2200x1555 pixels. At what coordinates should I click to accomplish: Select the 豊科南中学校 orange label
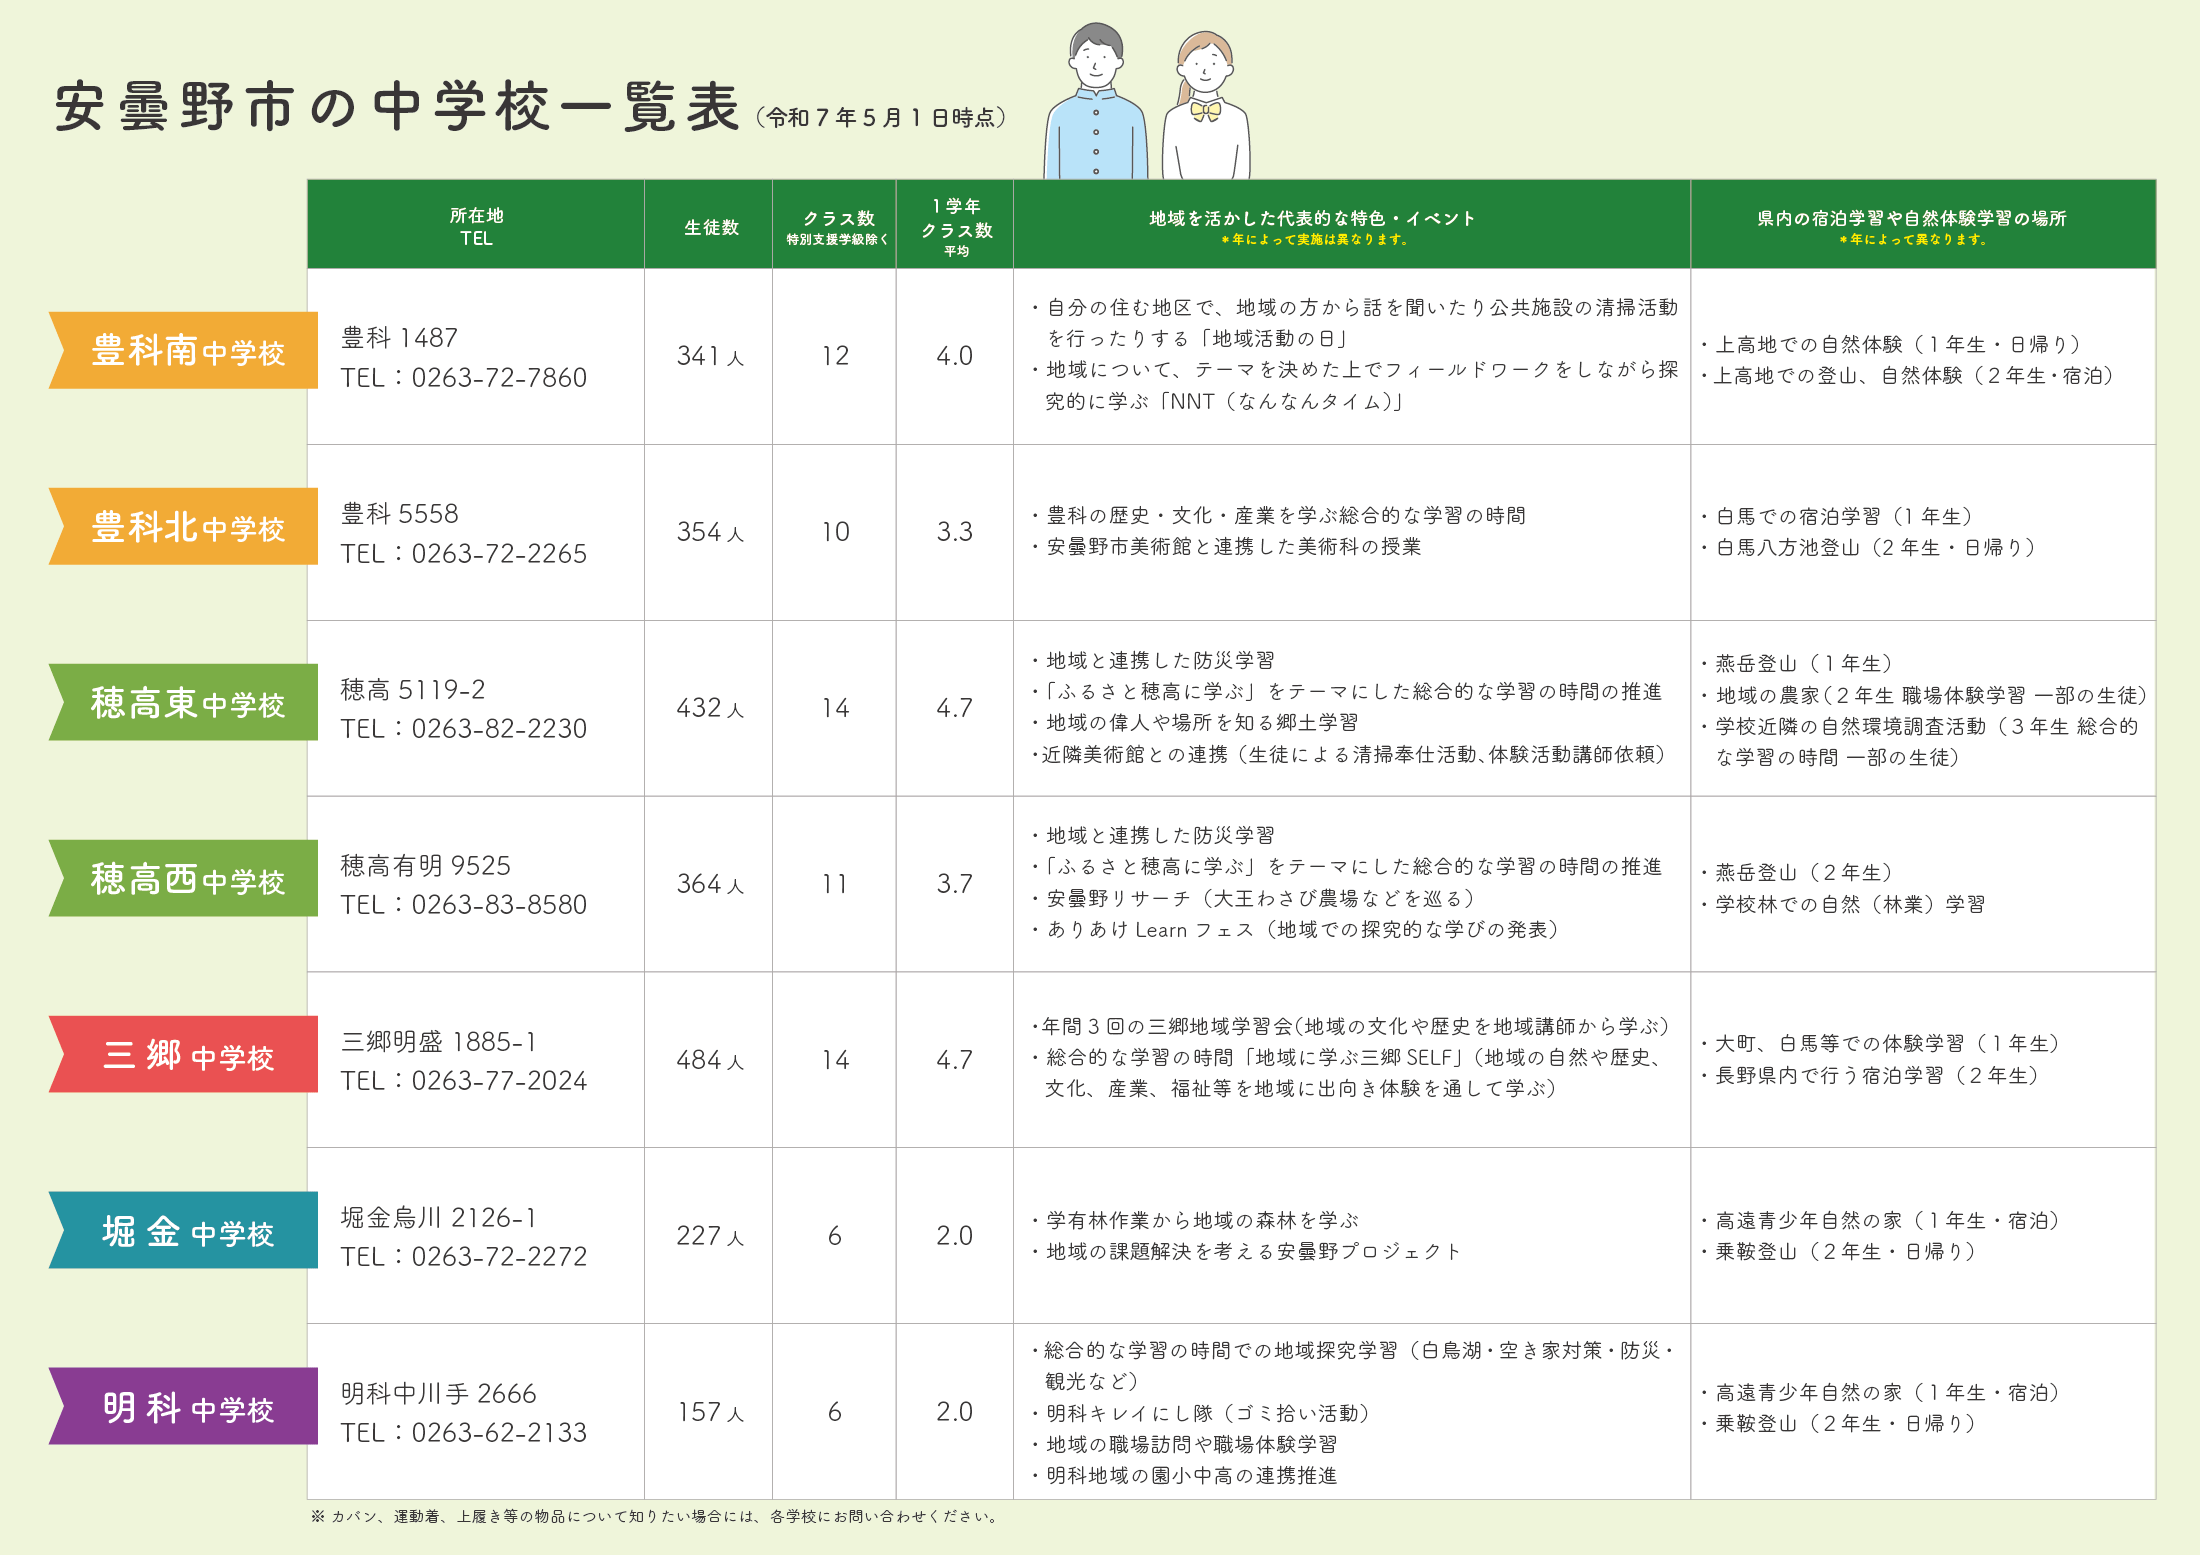[x=186, y=350]
